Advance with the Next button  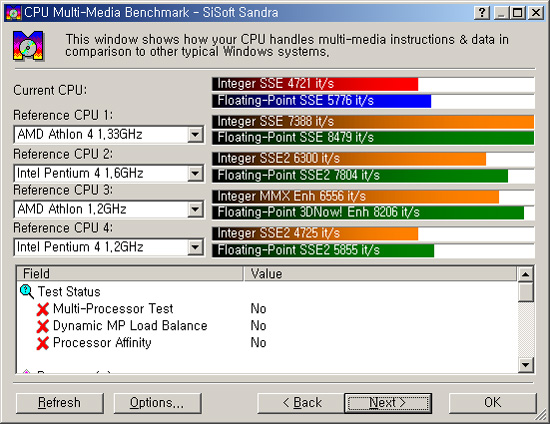coord(388,403)
